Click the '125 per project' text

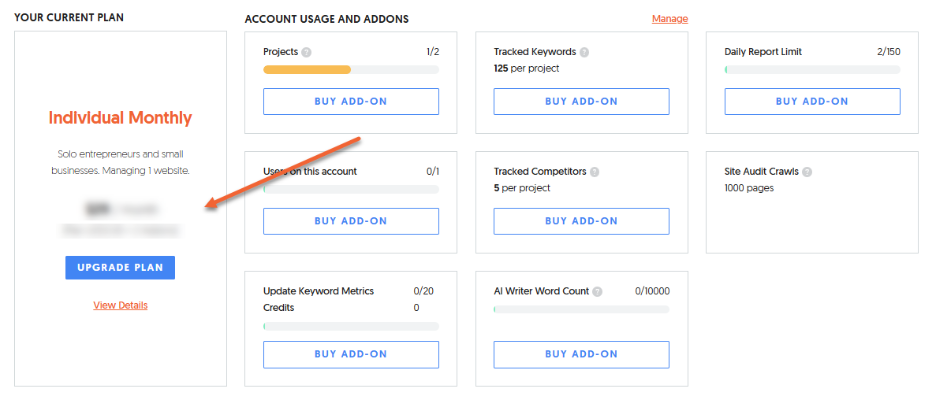(526, 69)
